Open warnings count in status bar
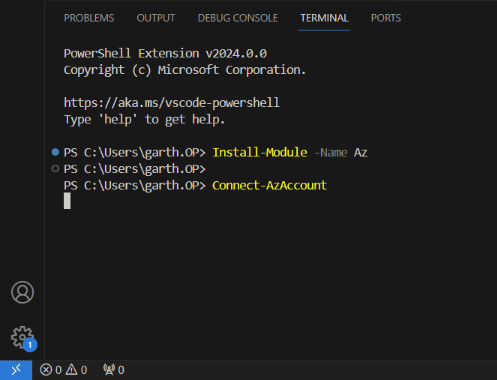Viewport: 497px width, 380px height. coord(76,370)
